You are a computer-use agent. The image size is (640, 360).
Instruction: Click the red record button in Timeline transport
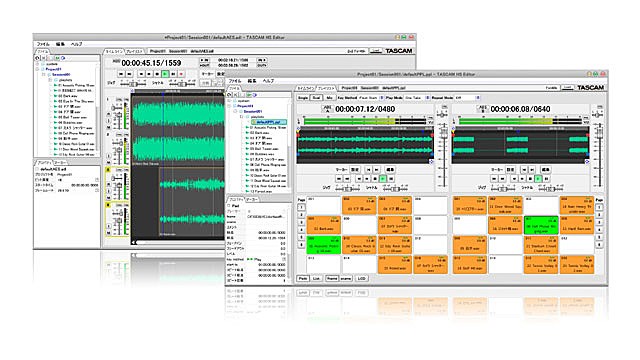(181, 74)
